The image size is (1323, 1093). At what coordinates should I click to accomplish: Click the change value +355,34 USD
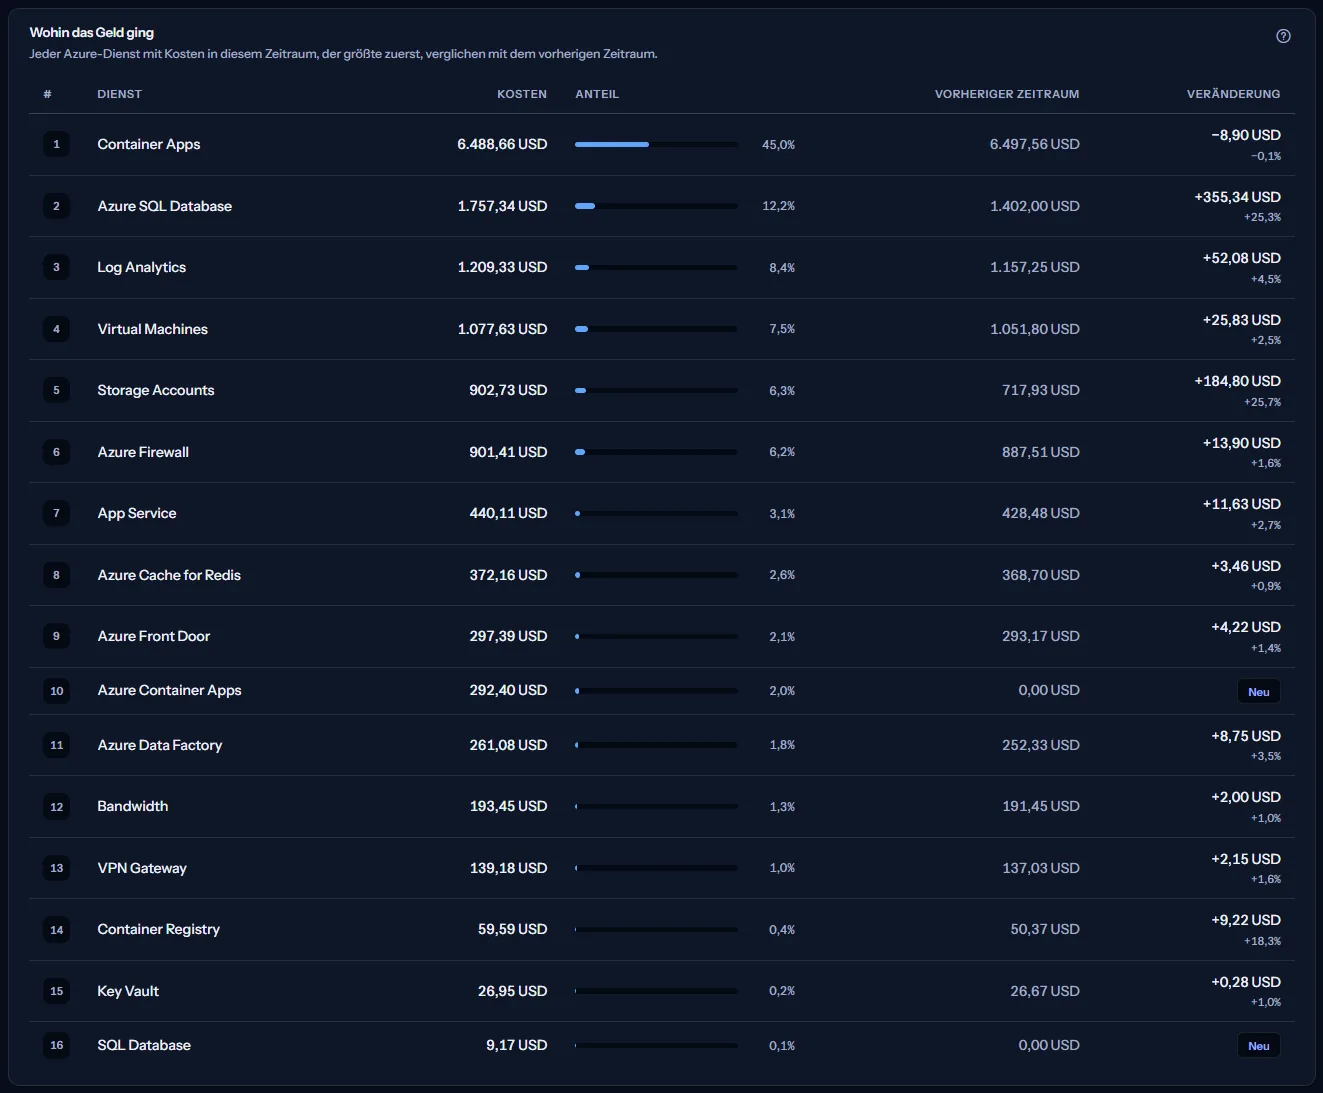click(x=1237, y=197)
